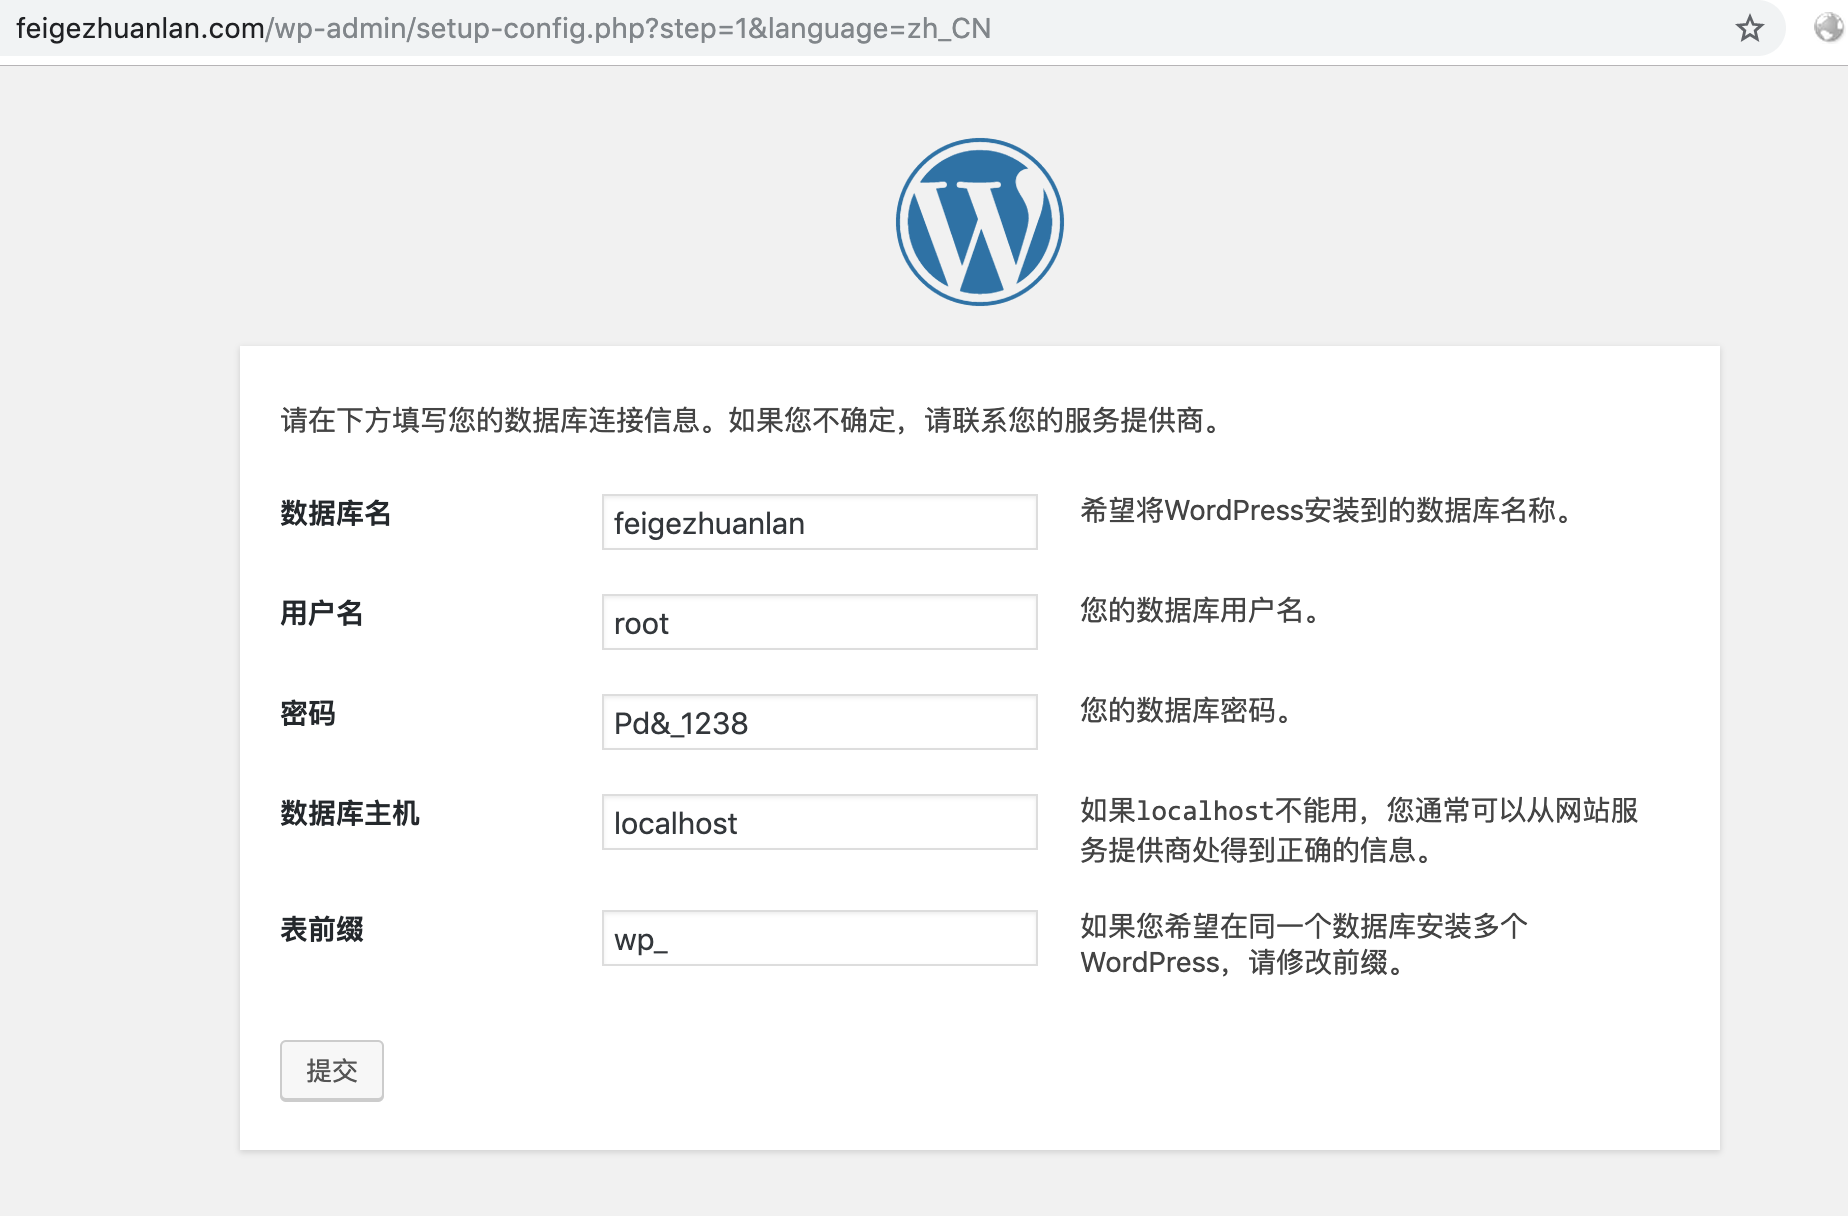Click the WordPress logo

click(x=980, y=221)
